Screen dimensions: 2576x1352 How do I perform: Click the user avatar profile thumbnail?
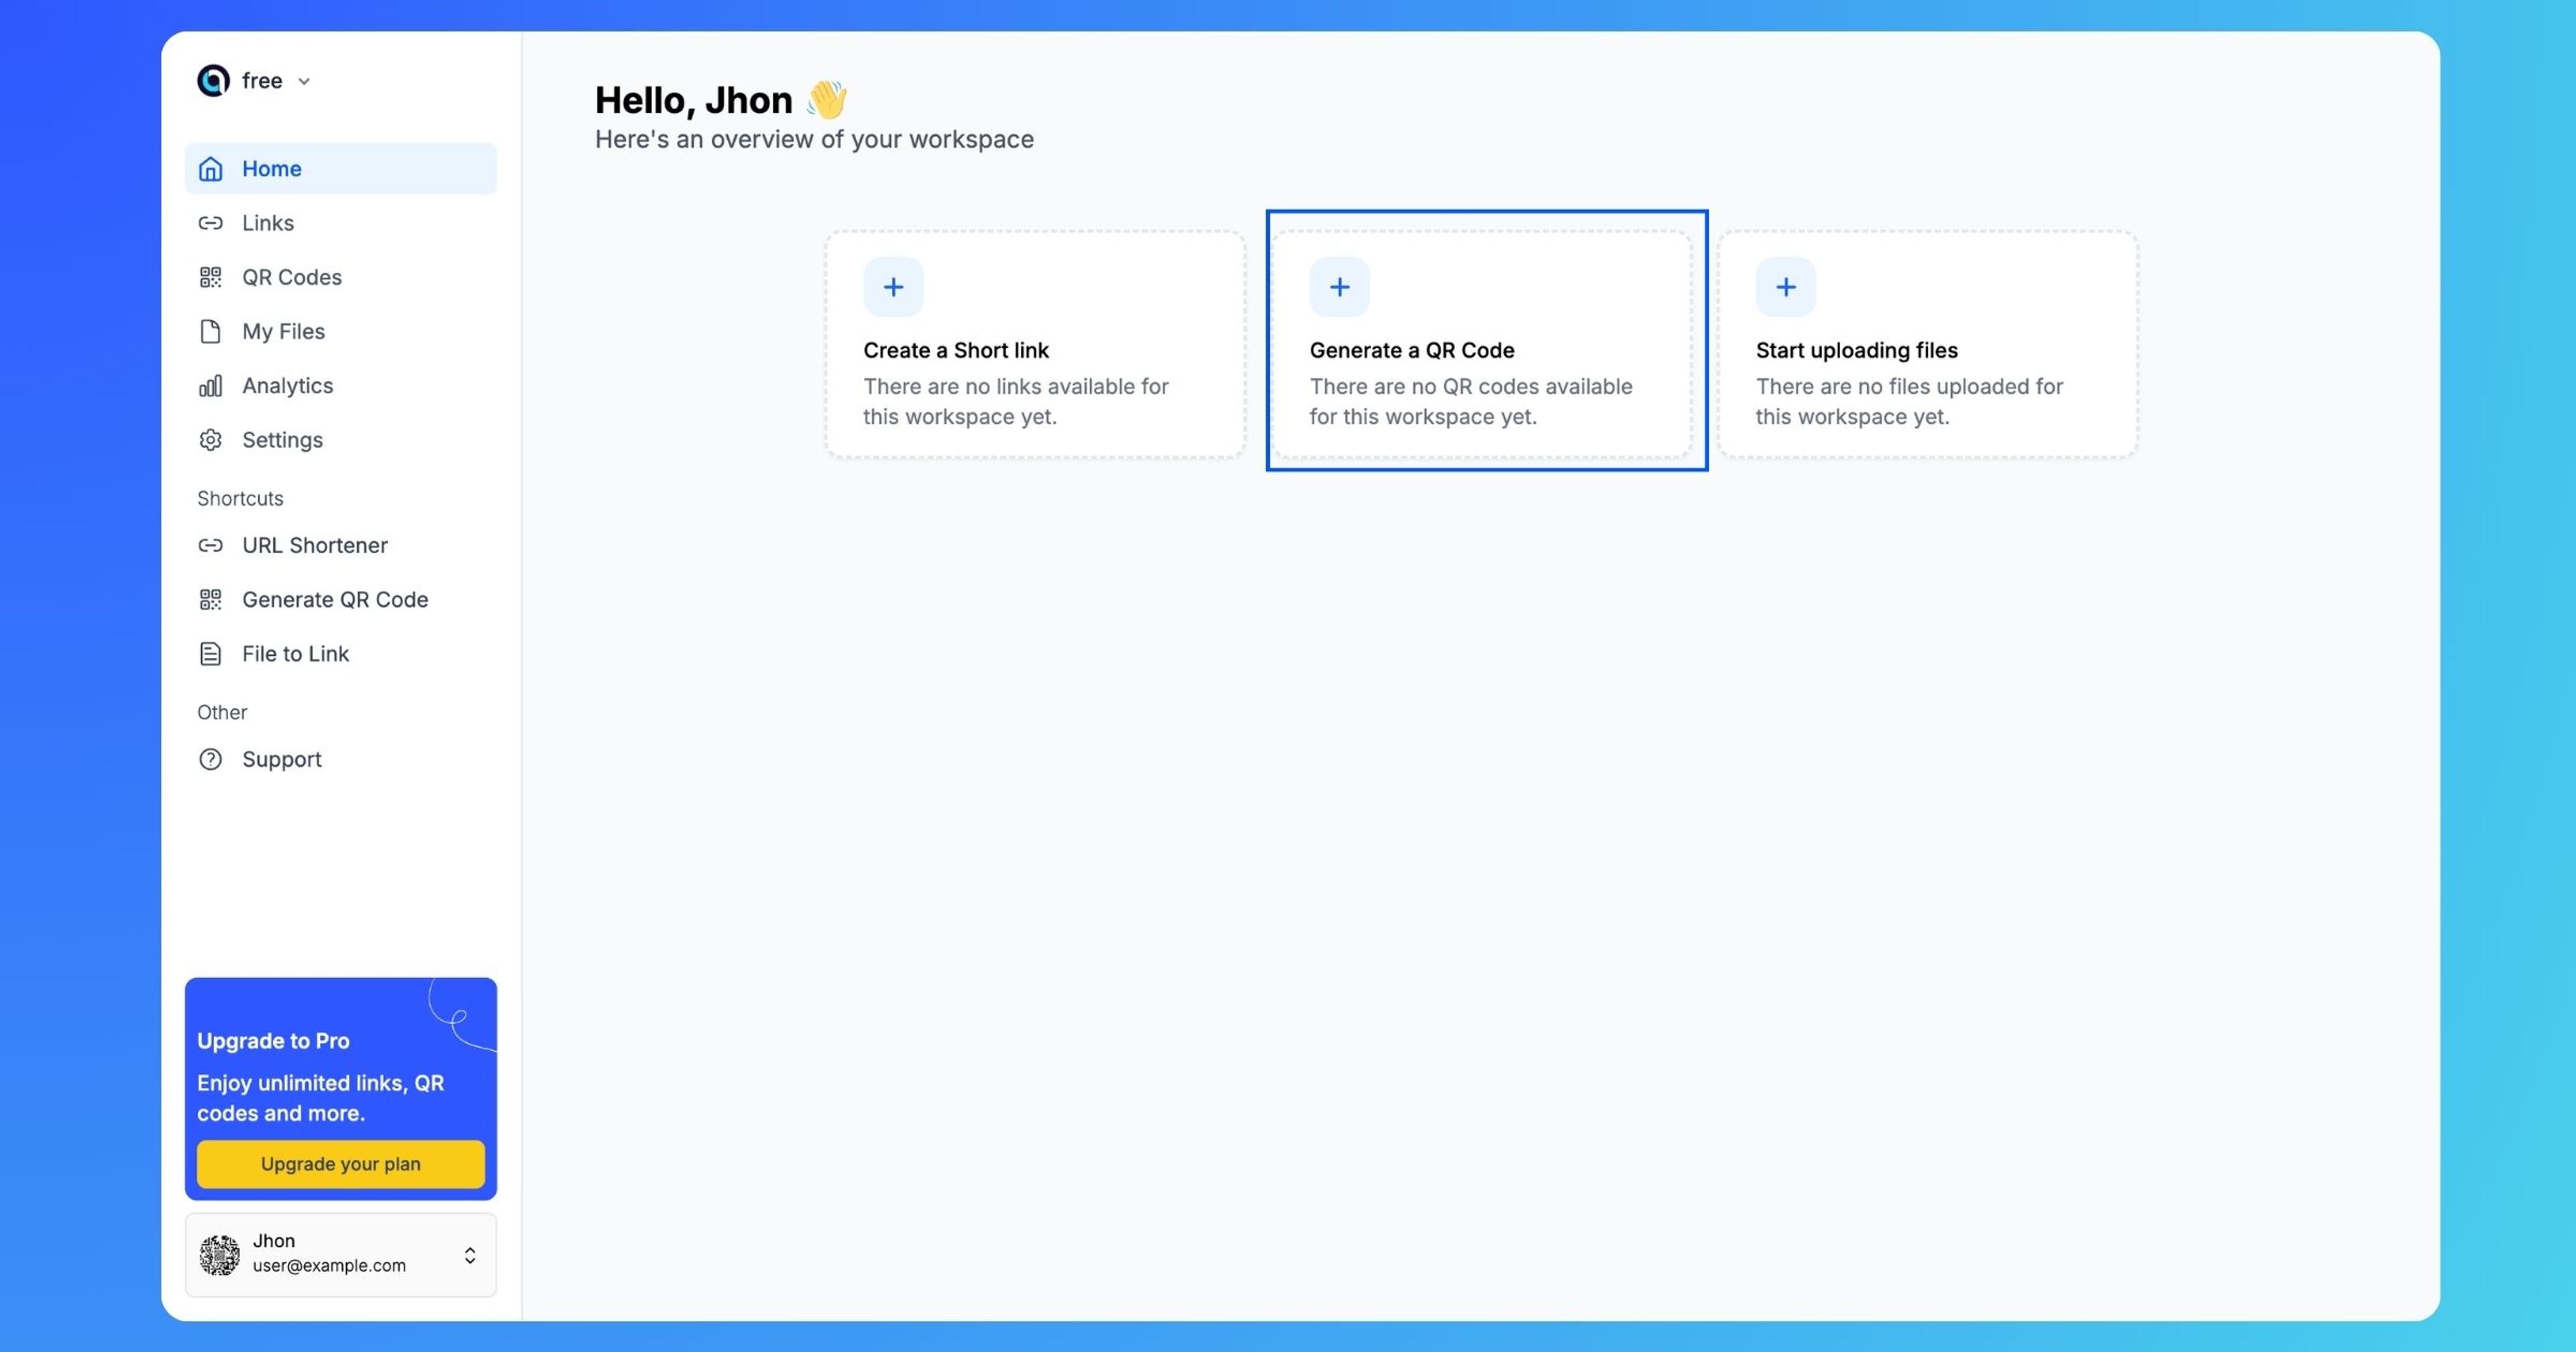coord(218,1253)
